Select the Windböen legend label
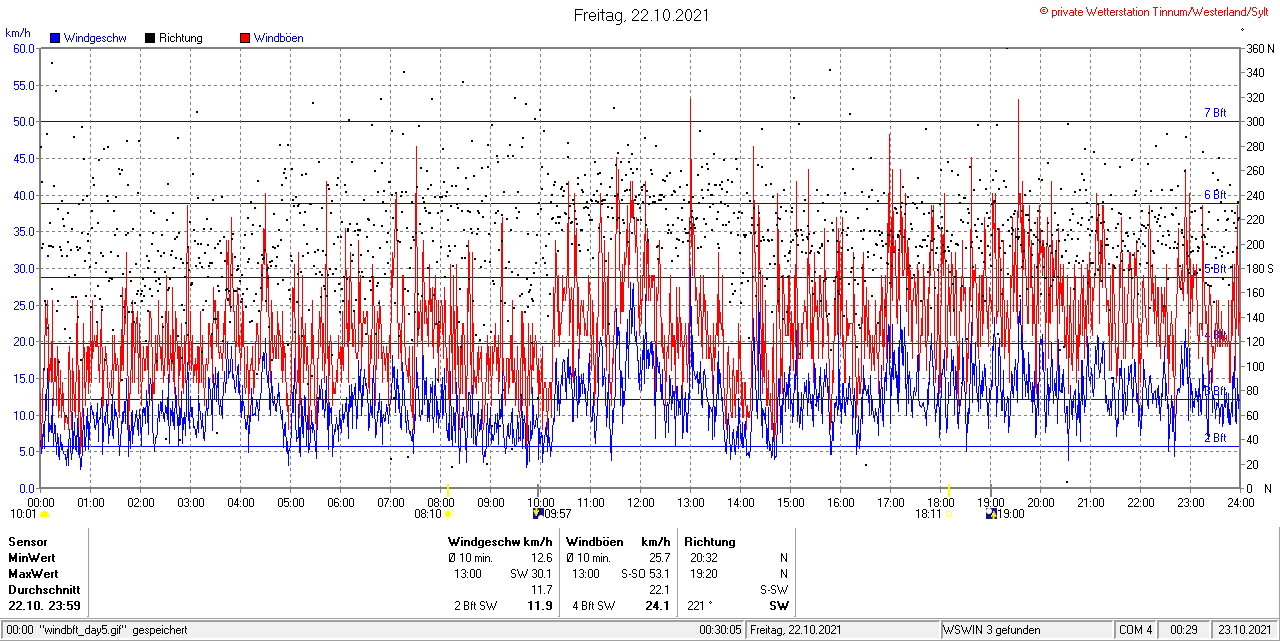The width and height of the screenshot is (1280, 641). (x=279, y=38)
